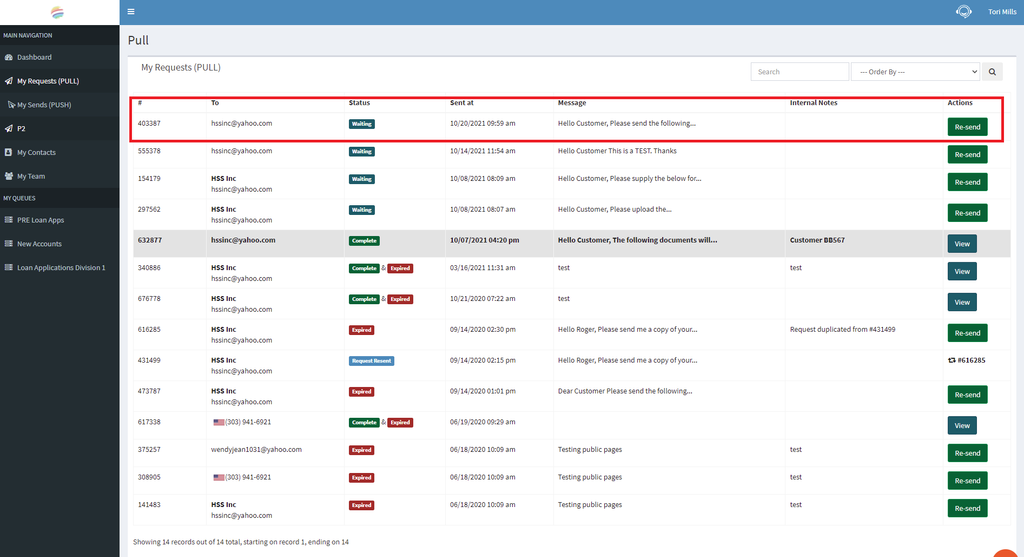View request 676778
This screenshot has width=1024, height=557.
pos(962,302)
